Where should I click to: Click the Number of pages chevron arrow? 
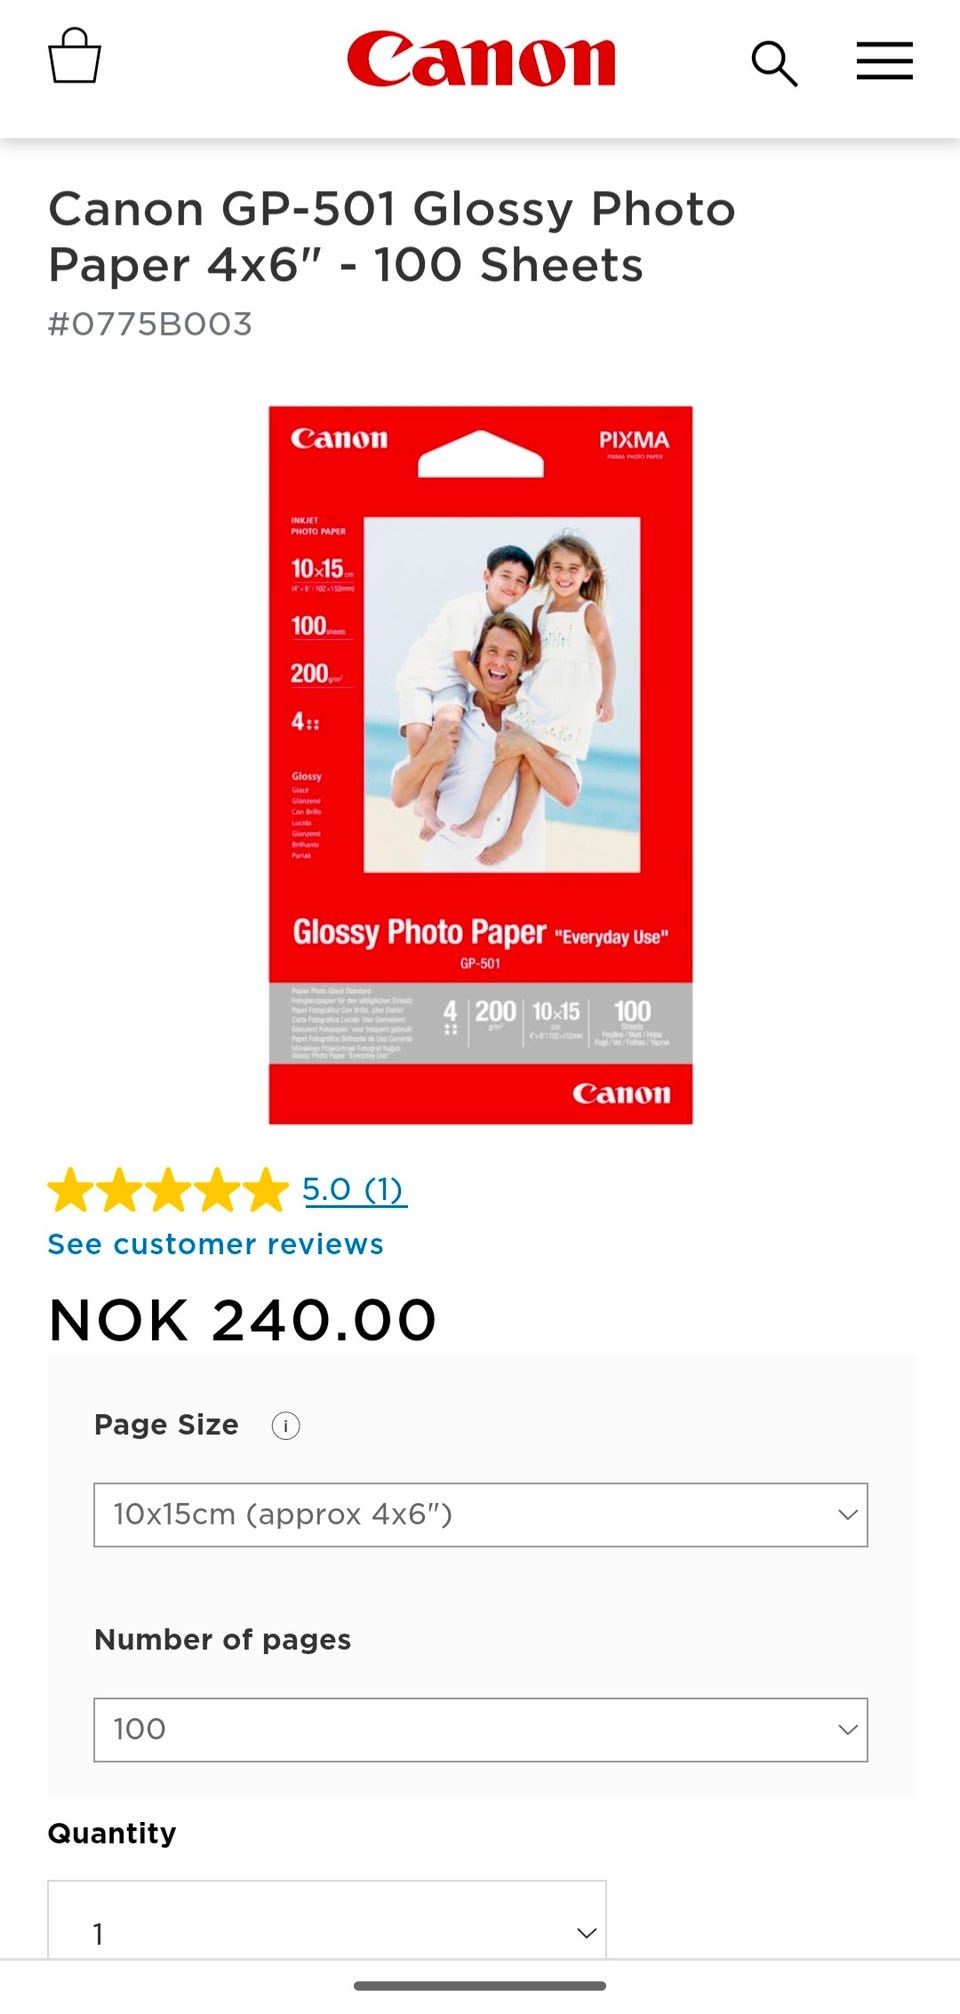(x=848, y=1730)
